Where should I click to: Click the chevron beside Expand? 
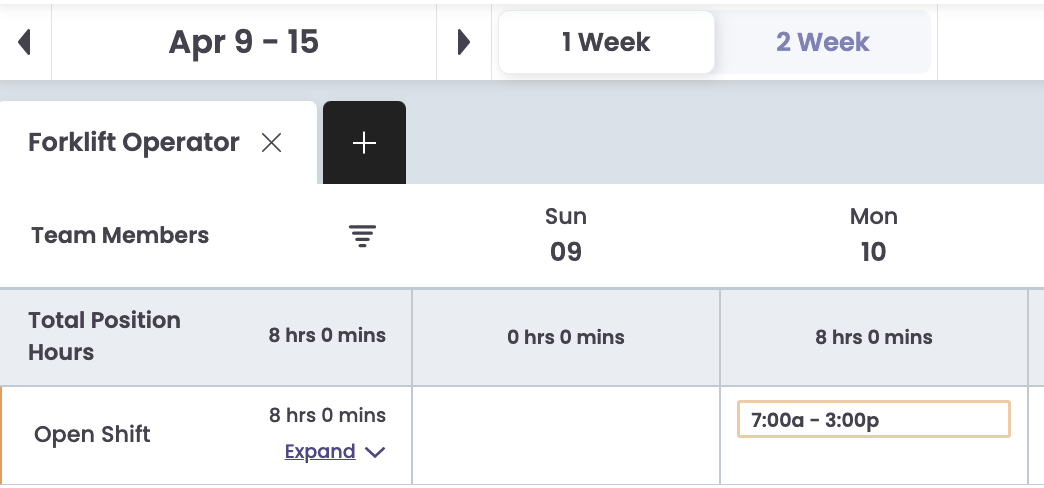375,452
